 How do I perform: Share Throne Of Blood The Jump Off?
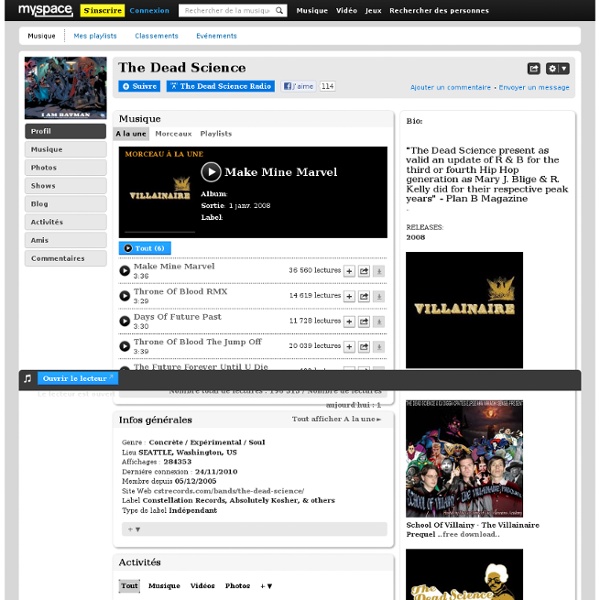(x=364, y=347)
